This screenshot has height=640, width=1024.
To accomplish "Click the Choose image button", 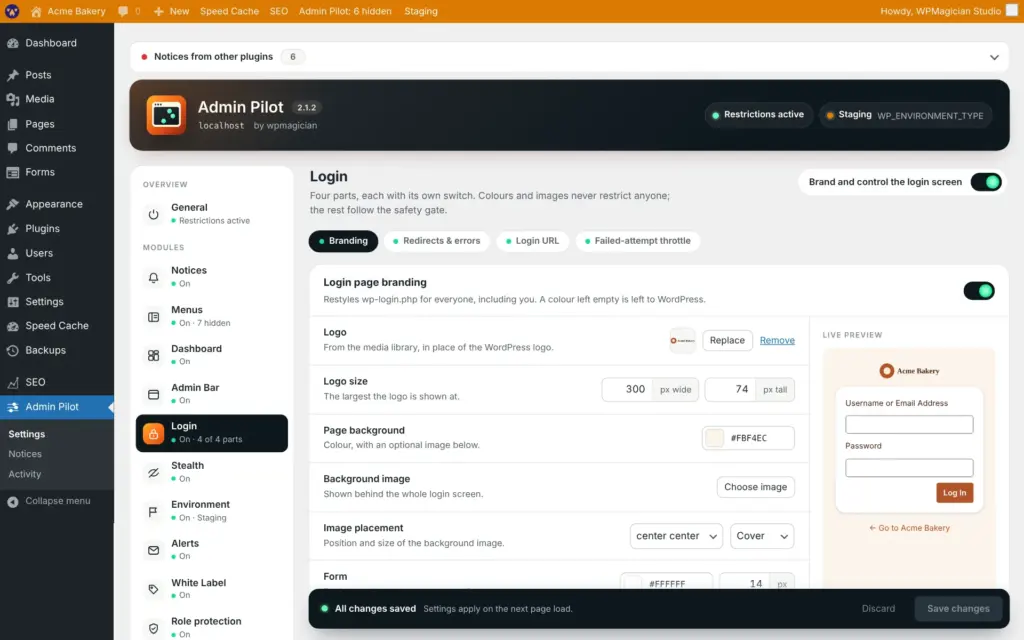I will click(x=756, y=487).
